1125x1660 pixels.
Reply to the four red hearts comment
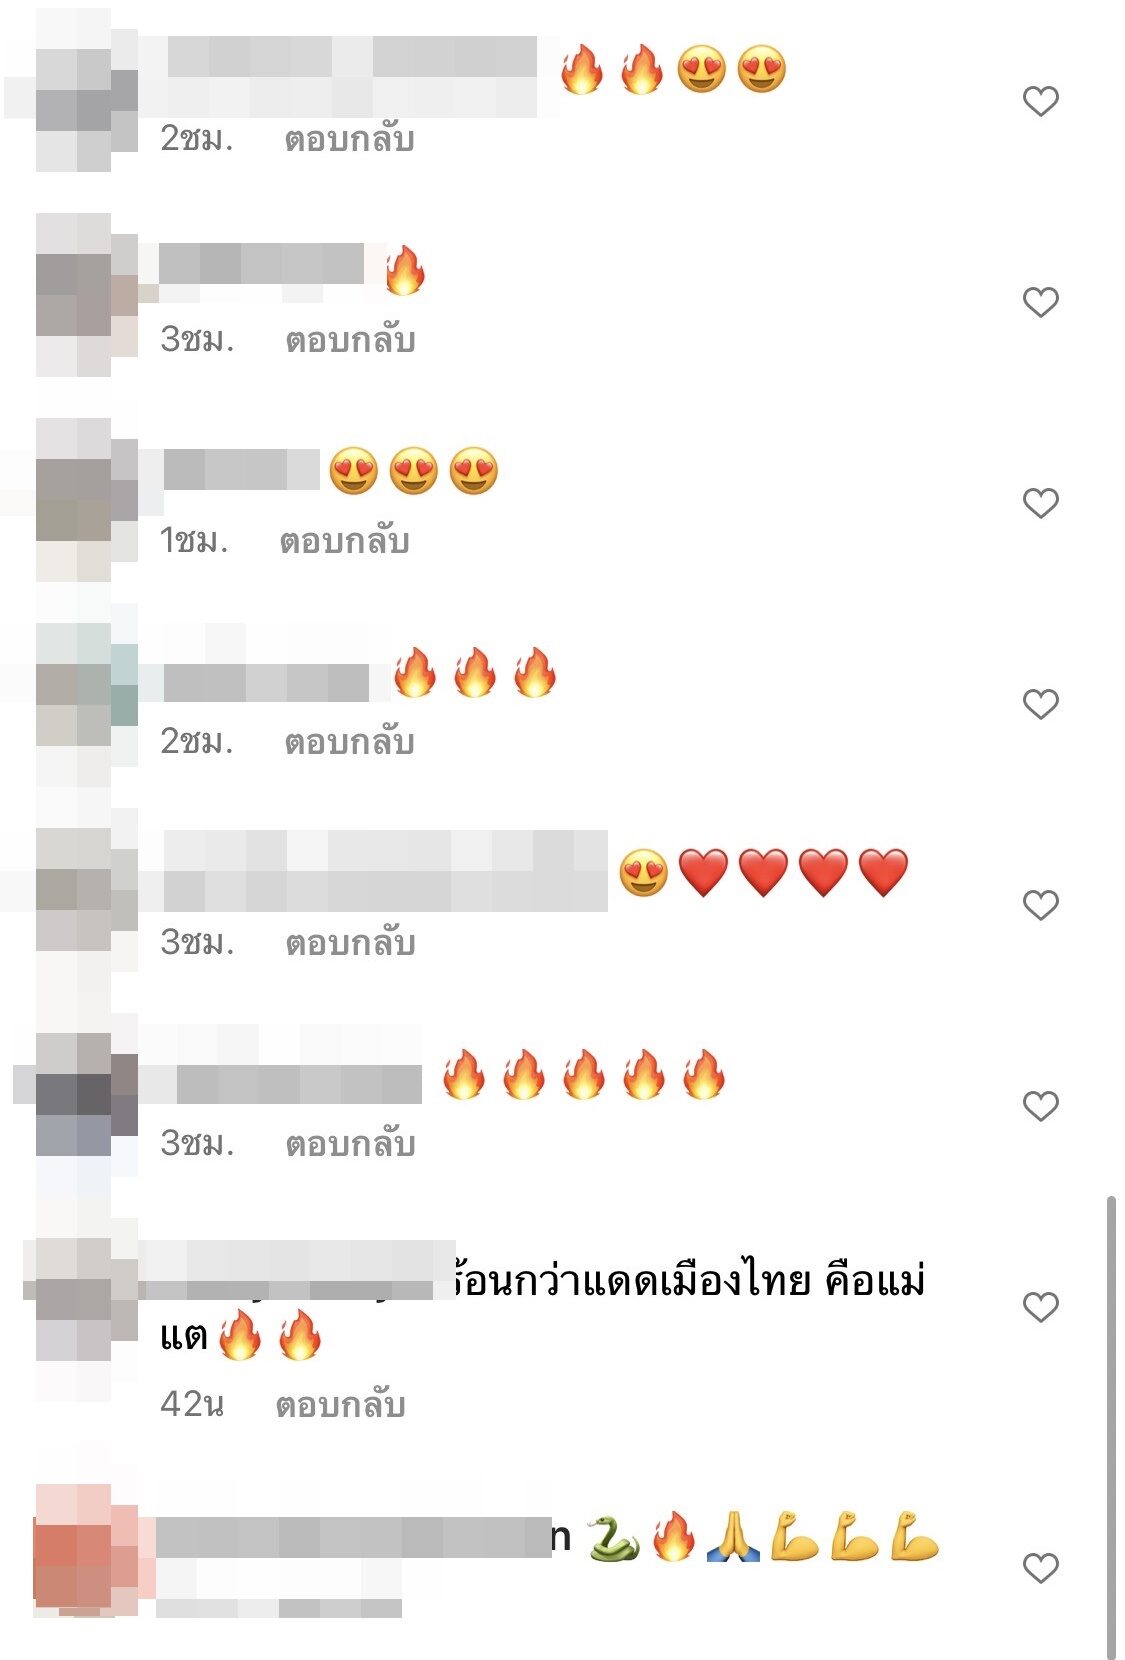350,943
